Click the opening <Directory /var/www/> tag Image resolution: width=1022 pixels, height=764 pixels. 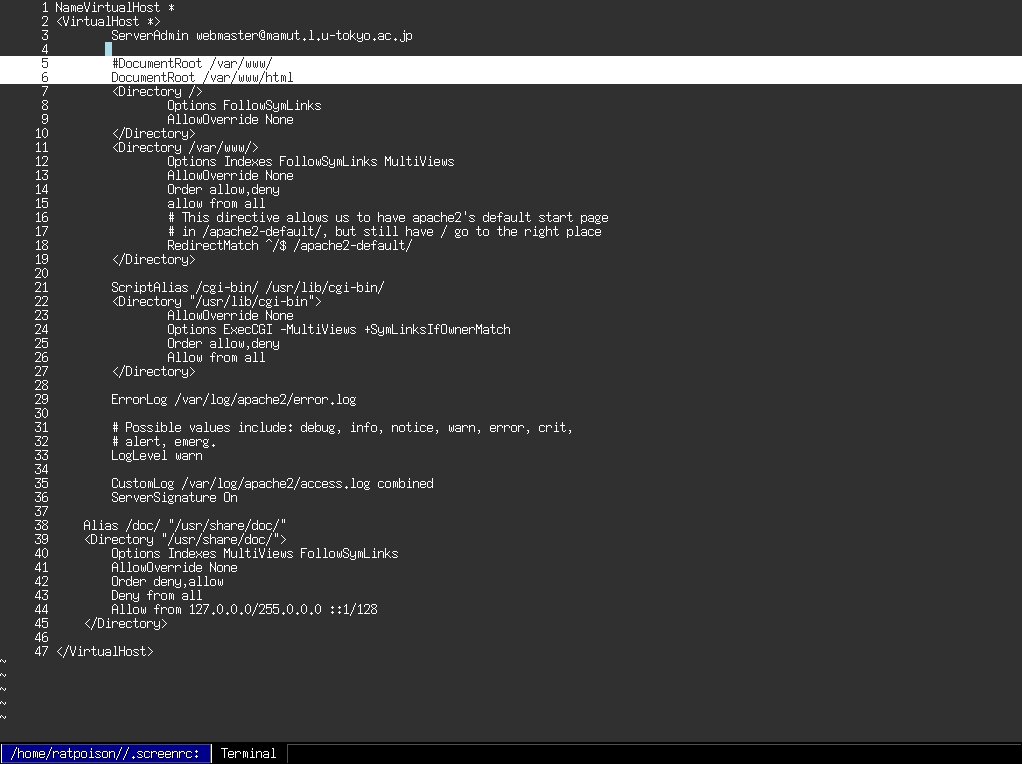coord(185,148)
